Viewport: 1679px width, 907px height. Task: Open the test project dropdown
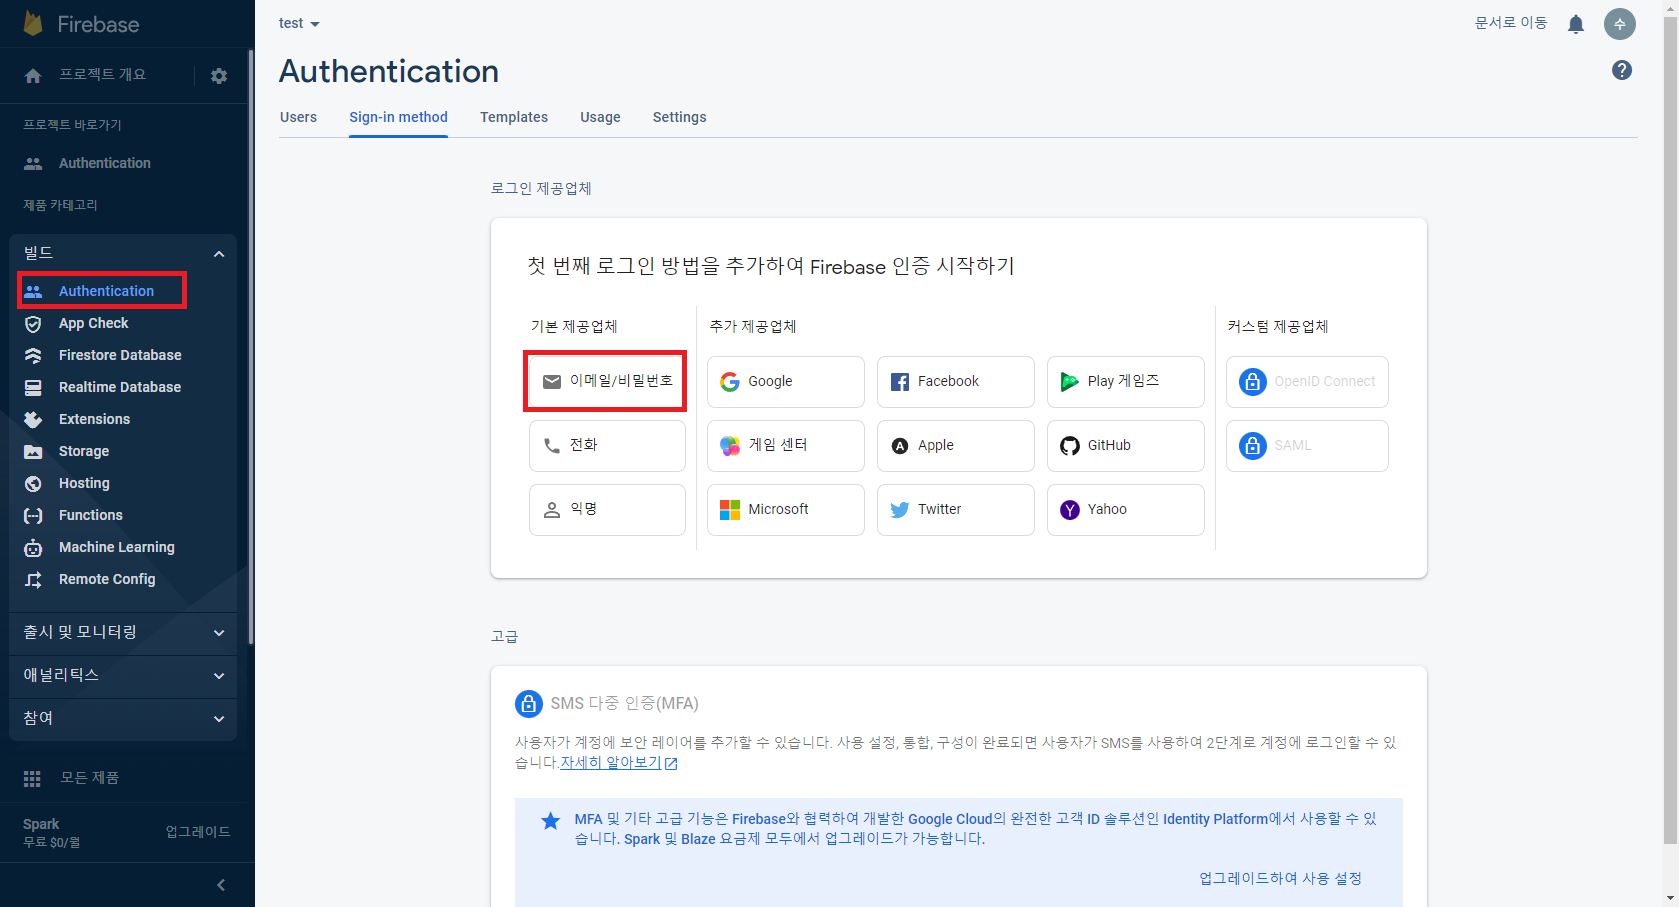point(299,23)
